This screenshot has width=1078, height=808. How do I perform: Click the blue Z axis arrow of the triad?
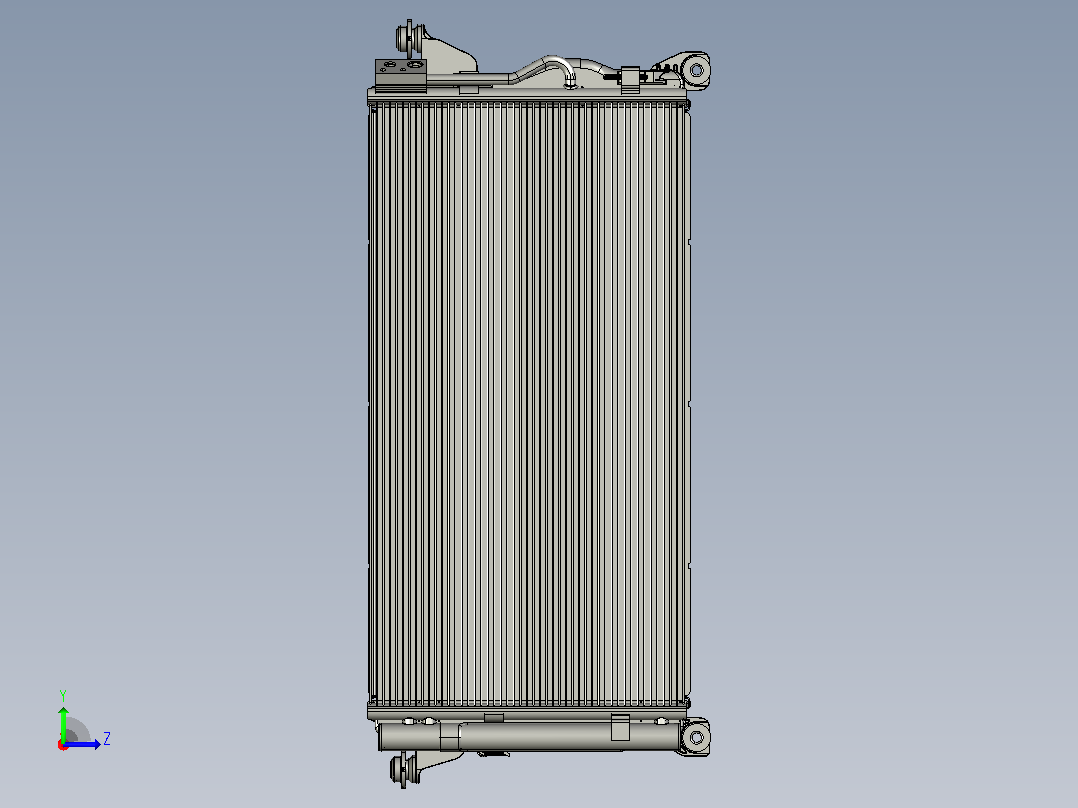tap(82, 744)
